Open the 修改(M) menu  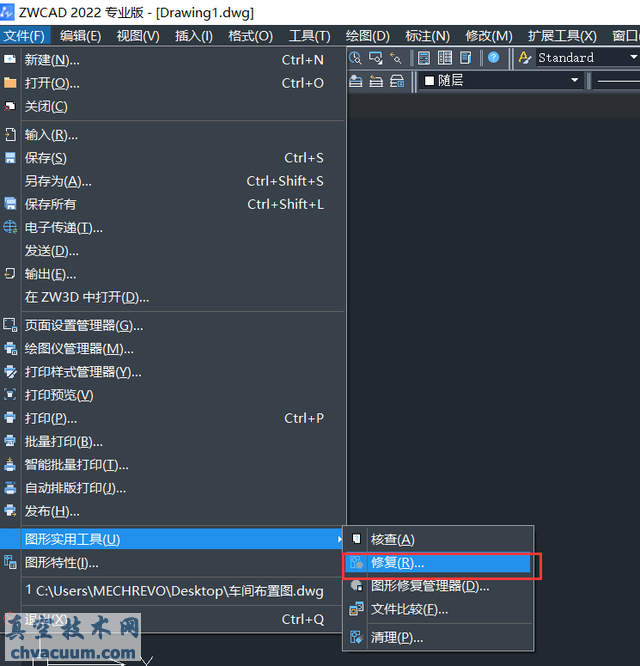tap(489, 36)
